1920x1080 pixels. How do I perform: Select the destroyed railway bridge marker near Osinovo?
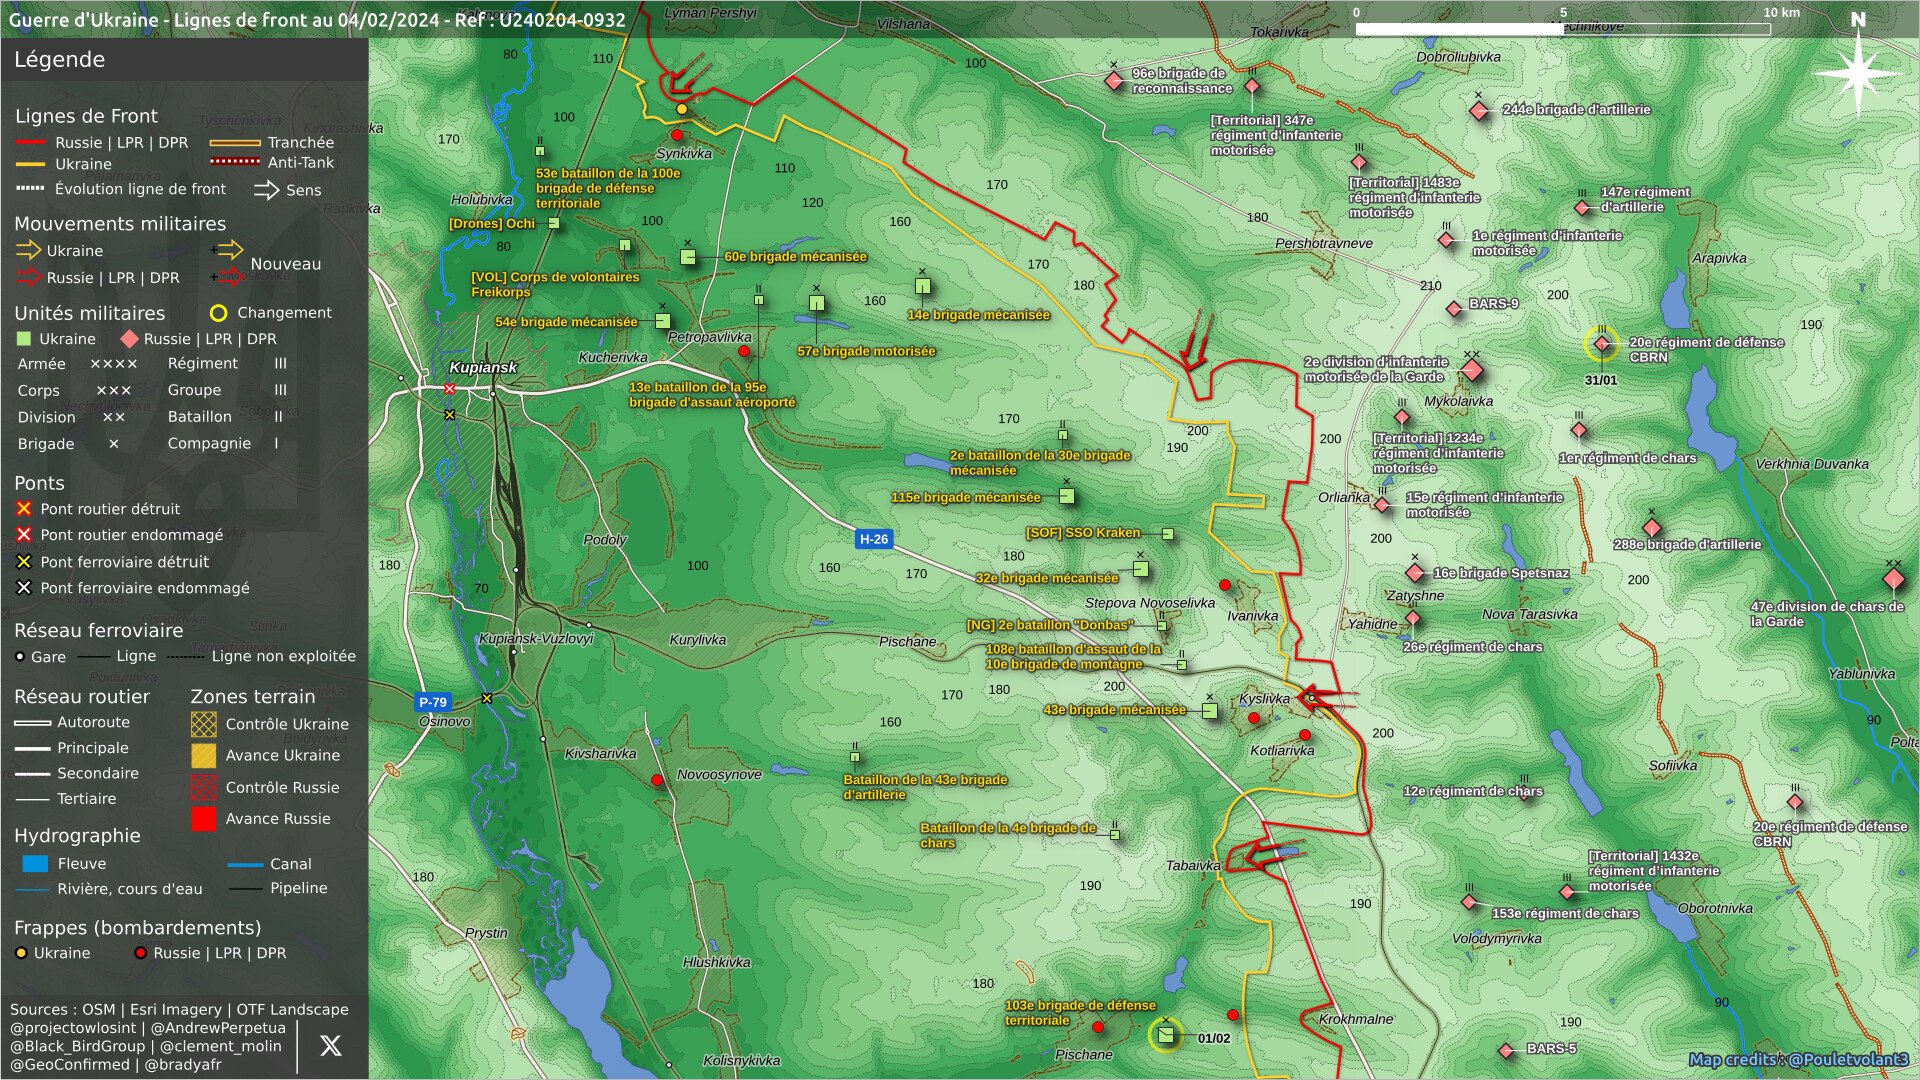487,698
